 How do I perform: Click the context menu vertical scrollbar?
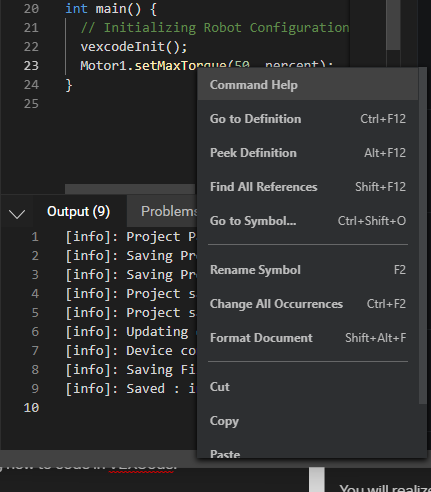click(422, 235)
